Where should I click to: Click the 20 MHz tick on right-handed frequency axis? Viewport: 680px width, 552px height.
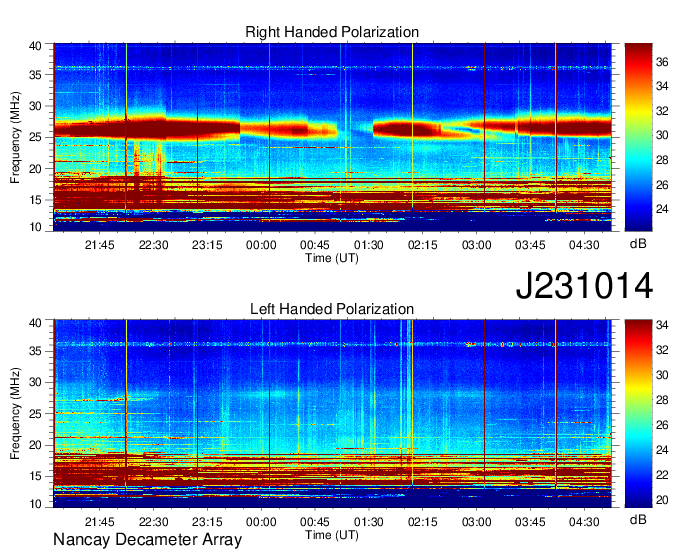(x=35, y=169)
